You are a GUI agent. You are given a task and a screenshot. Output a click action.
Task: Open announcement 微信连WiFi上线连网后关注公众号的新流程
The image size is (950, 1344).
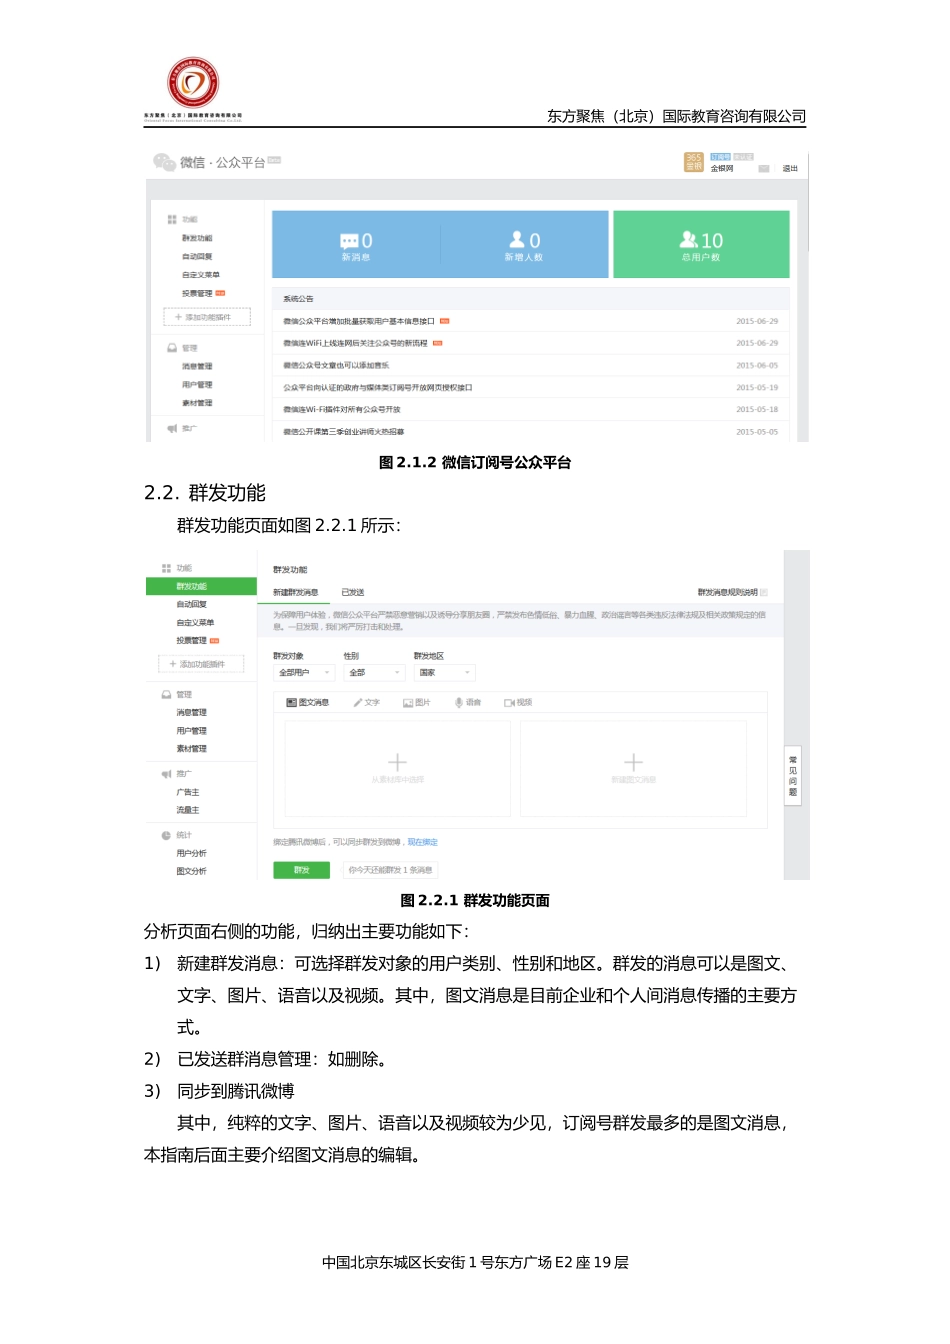pos(355,343)
